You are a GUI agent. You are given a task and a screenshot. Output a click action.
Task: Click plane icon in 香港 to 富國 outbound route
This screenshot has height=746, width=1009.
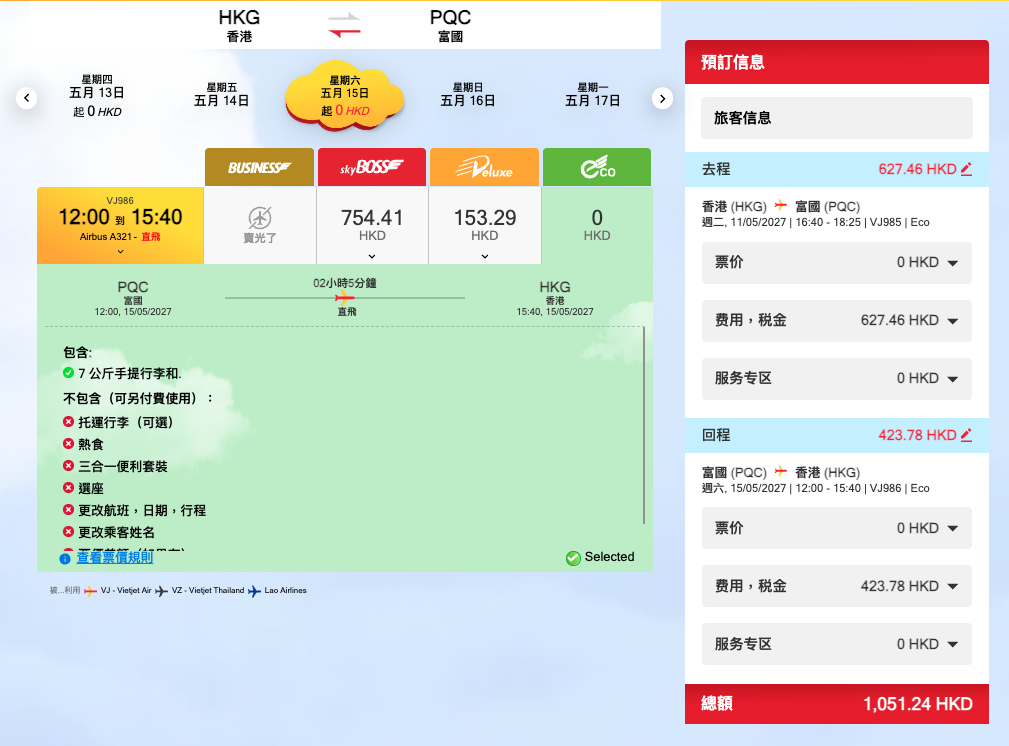click(x=781, y=205)
